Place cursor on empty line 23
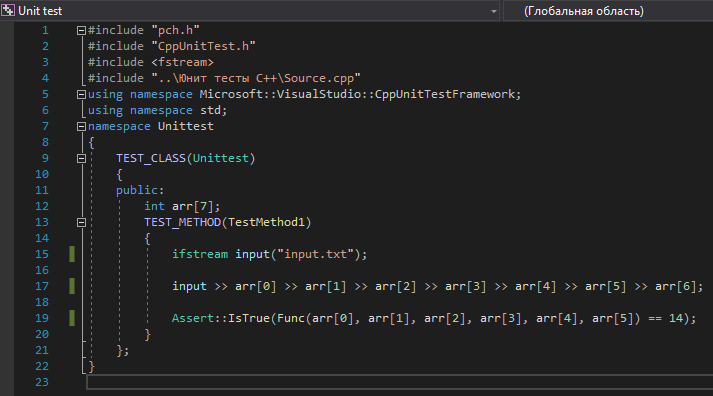The image size is (713, 396). pos(400,382)
